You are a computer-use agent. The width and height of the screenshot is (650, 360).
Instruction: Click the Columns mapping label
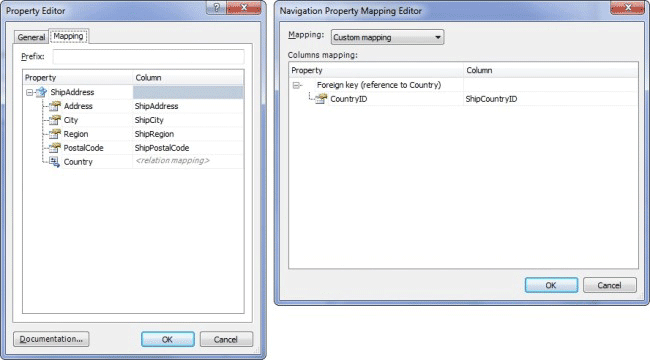[323, 55]
